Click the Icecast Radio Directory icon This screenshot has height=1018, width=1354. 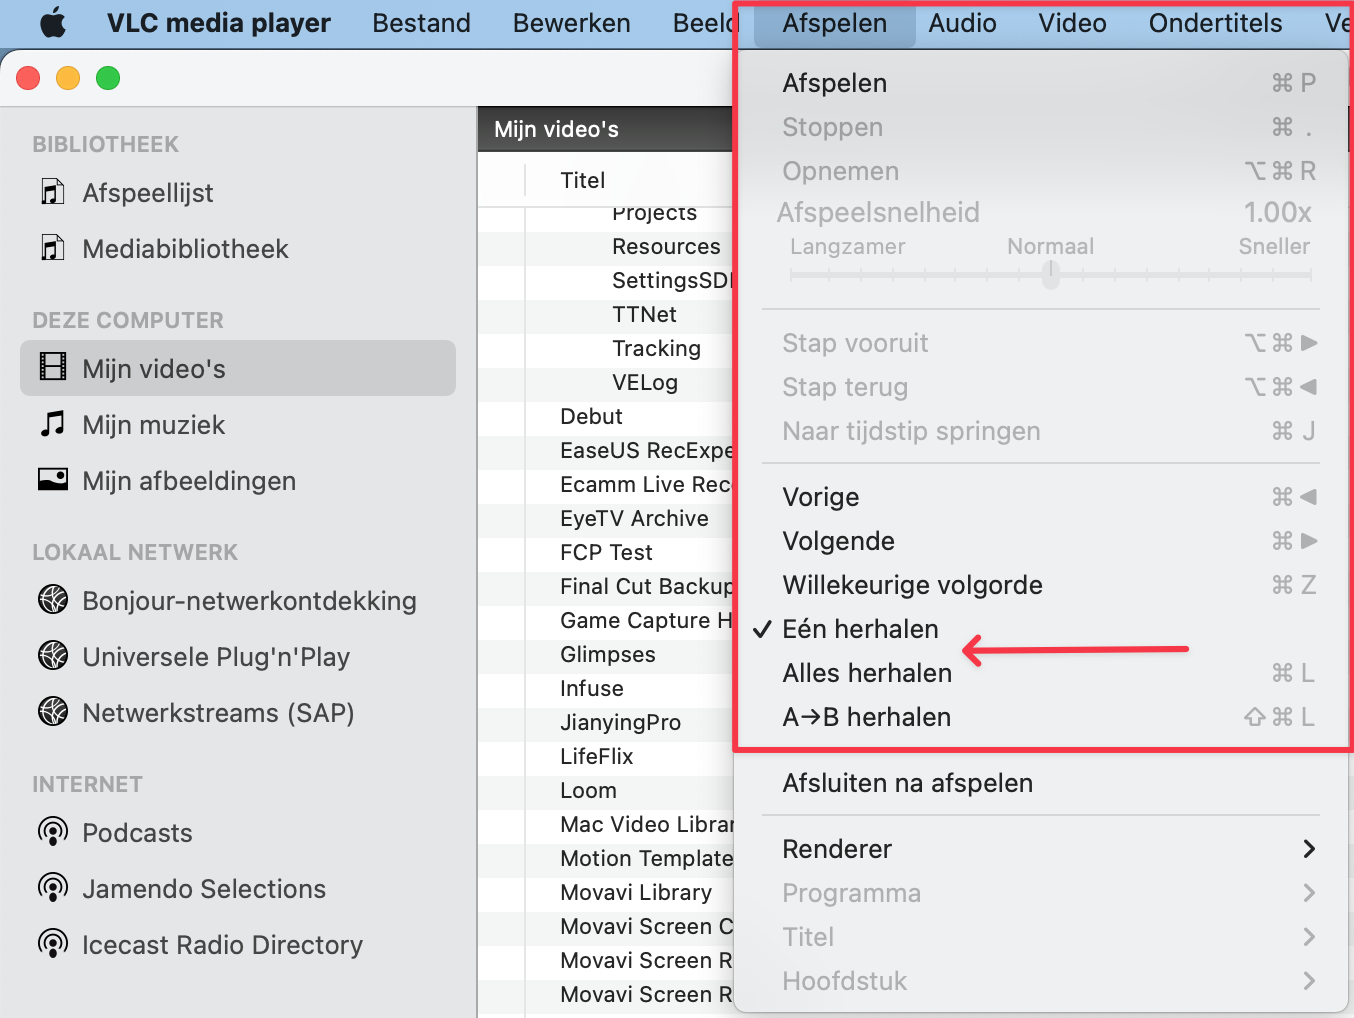(x=53, y=944)
